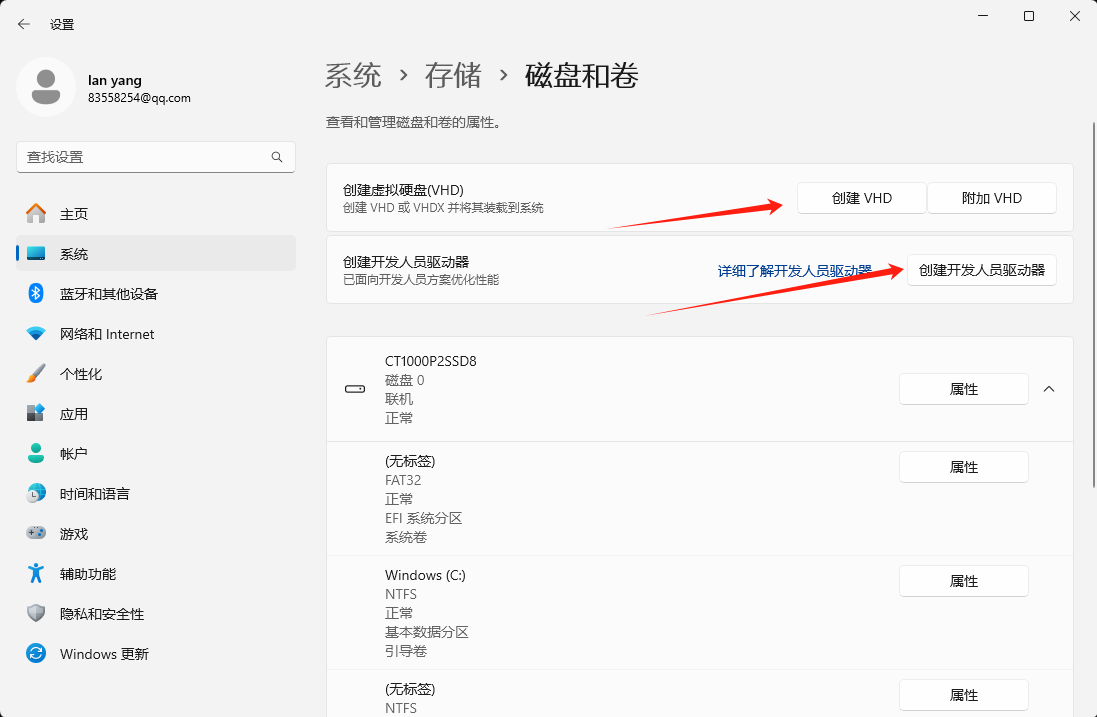Click the EFI system partition (EFI 系统分区) text
Viewport: 1097px width, 717px height.
(423, 518)
